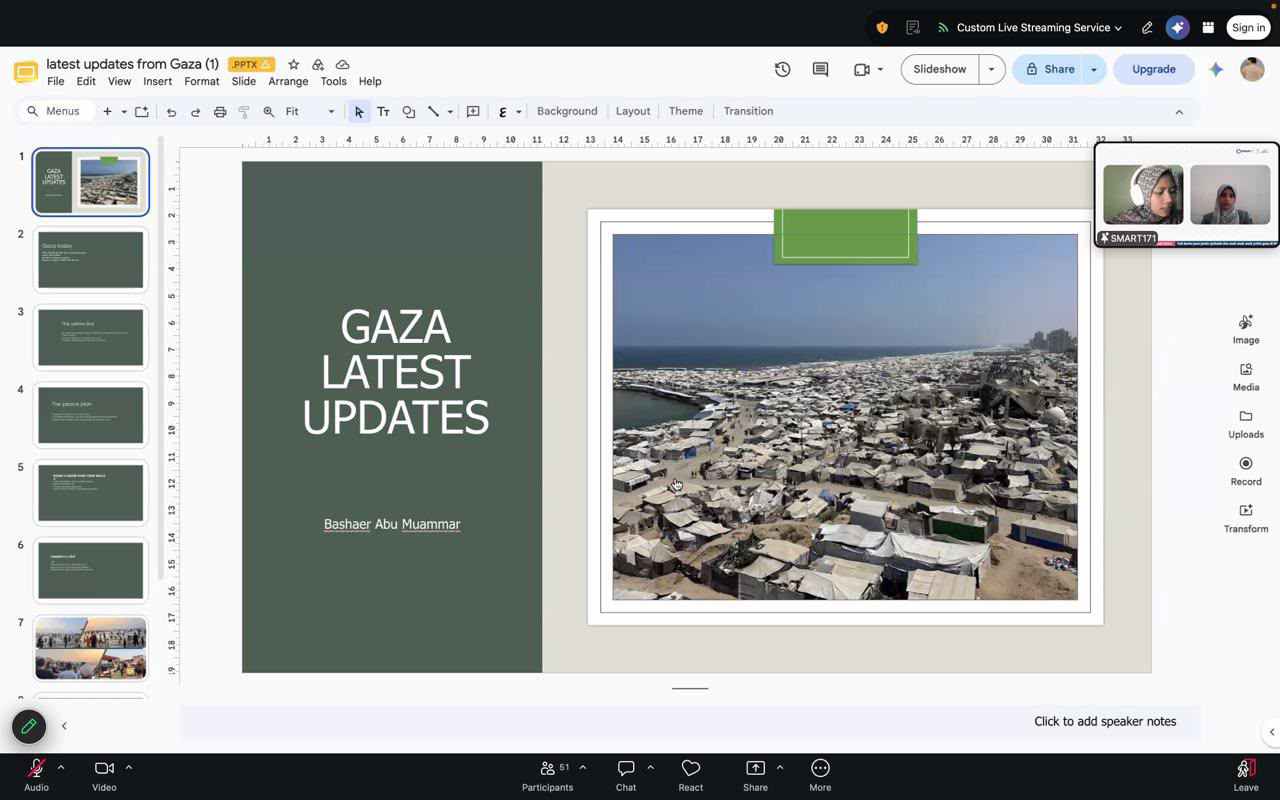
Task: Add a comment with the toolbar comment icon
Action: 473,112
